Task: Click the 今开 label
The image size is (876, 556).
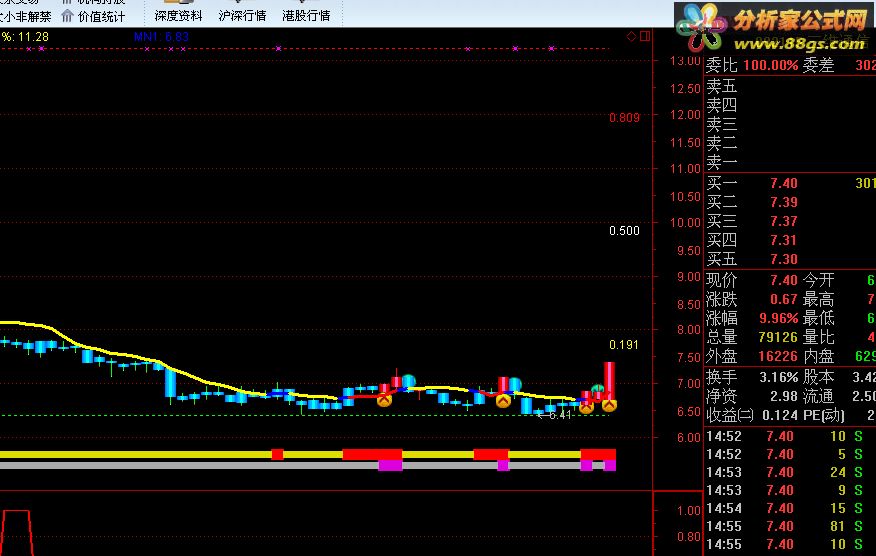Action: [818, 280]
